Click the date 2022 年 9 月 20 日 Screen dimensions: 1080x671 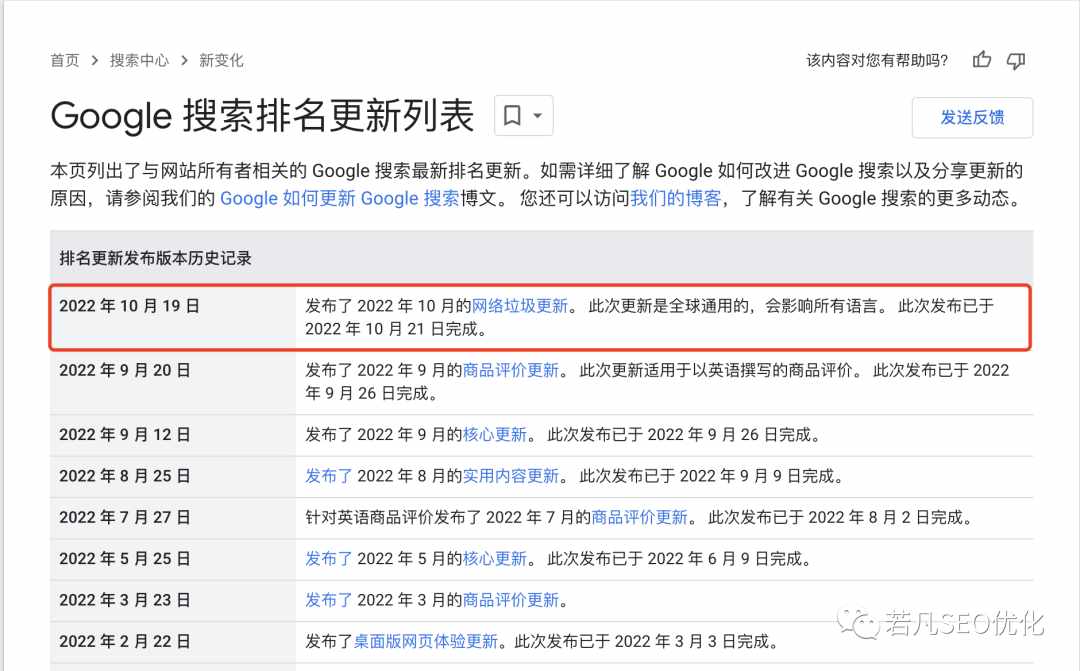(x=125, y=371)
